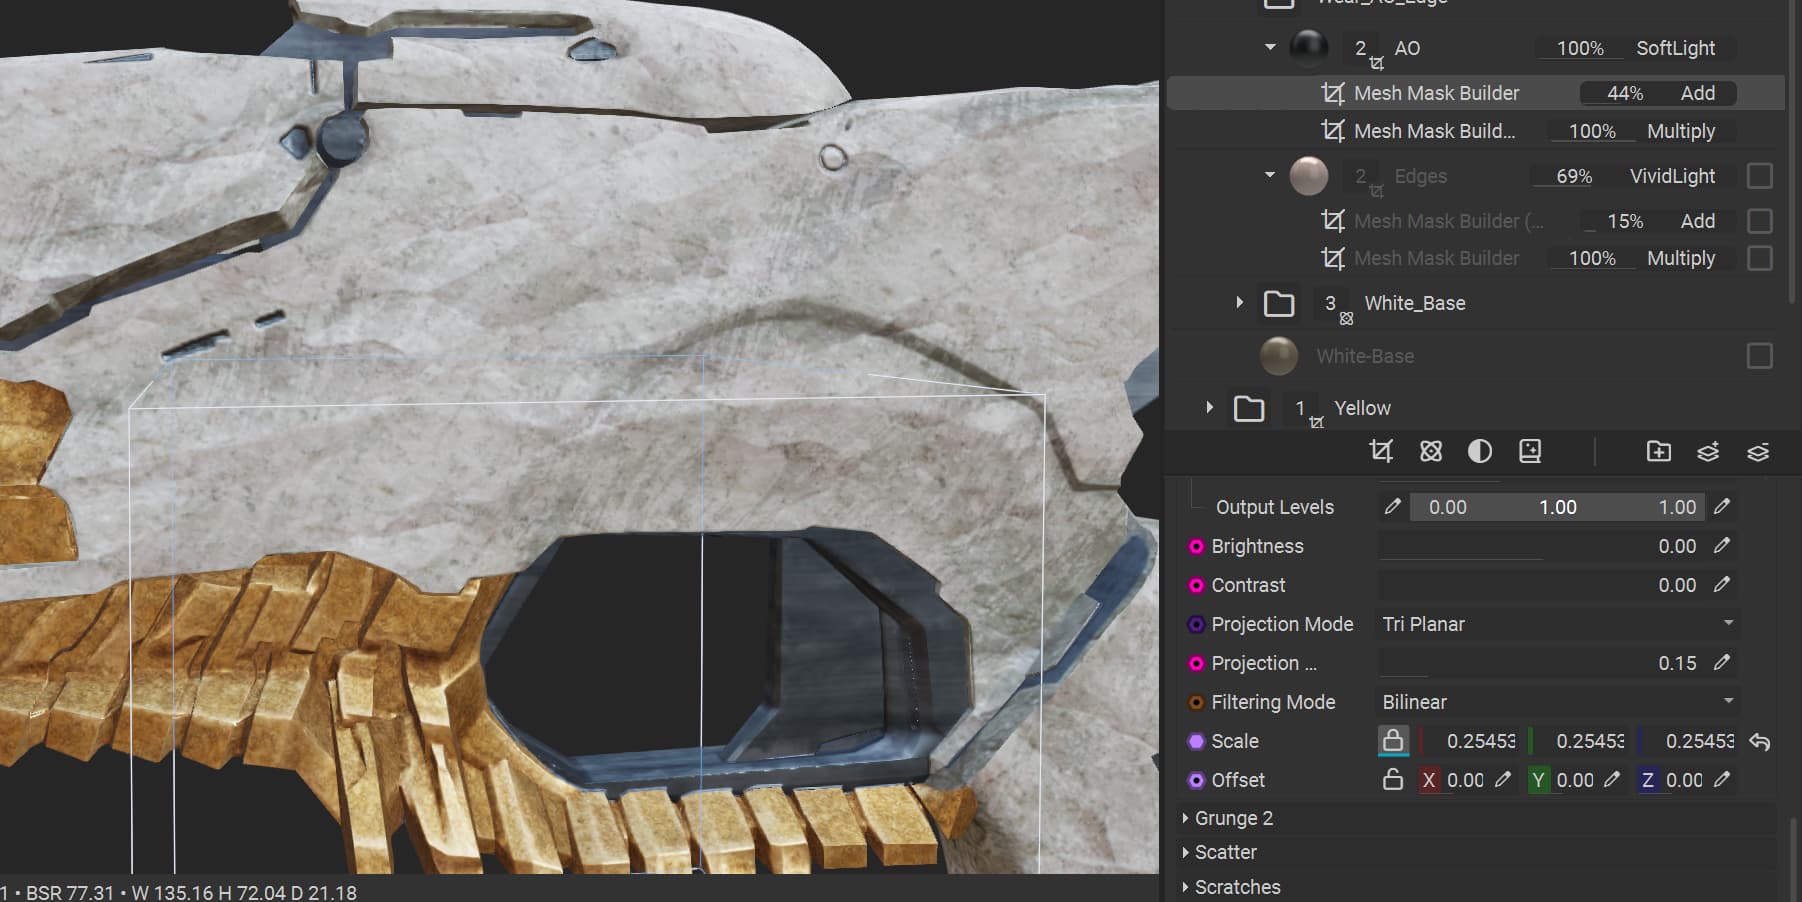Click the Add blend mode of selected Mesh Mask Builder
Image resolution: width=1802 pixels, height=902 pixels.
coord(1697,93)
